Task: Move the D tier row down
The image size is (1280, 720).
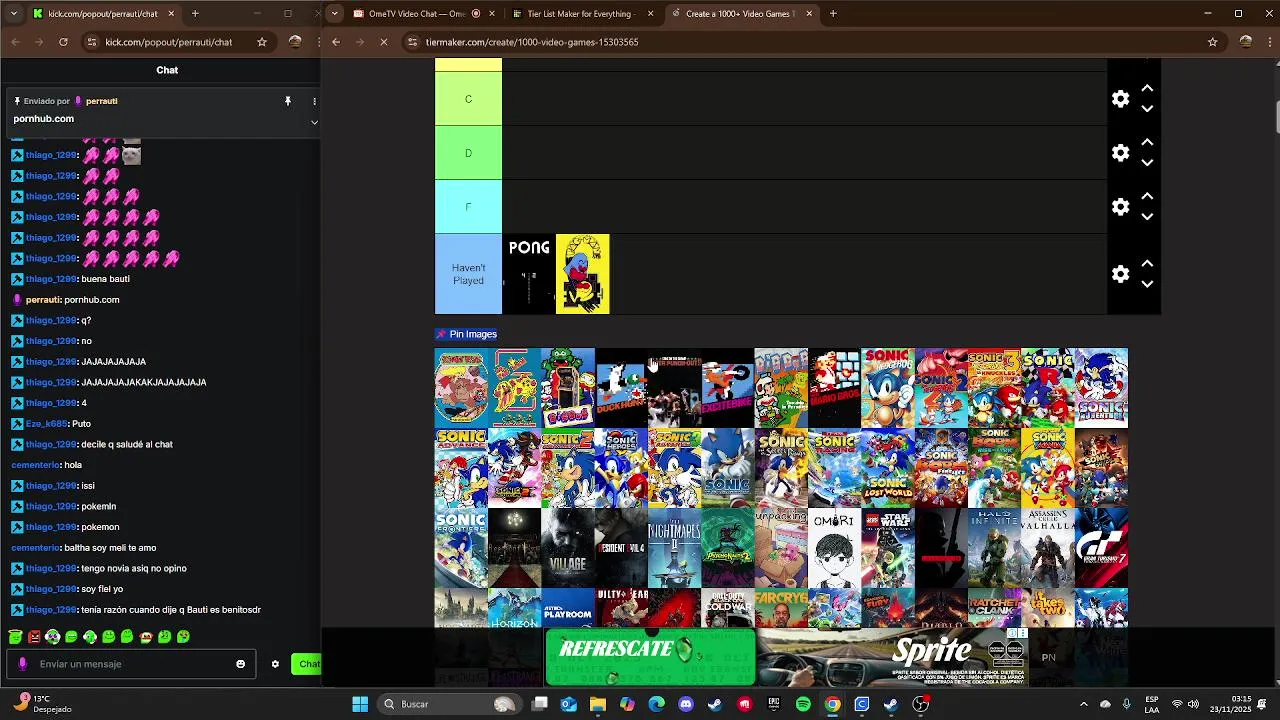Action: click(x=1147, y=163)
